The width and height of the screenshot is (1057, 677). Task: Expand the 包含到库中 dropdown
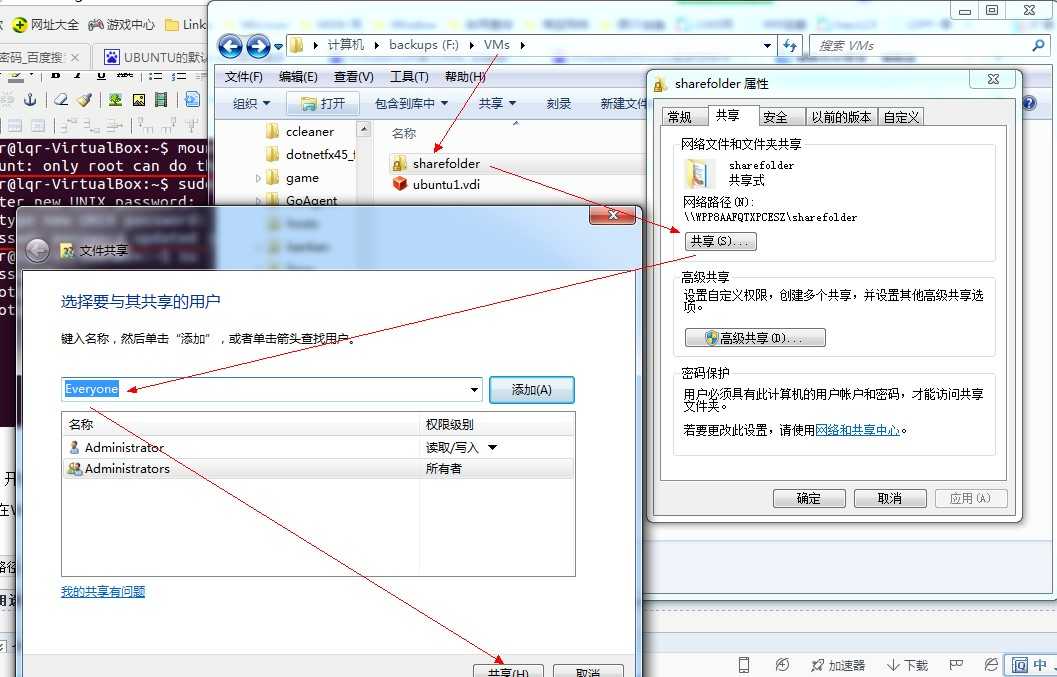click(411, 103)
